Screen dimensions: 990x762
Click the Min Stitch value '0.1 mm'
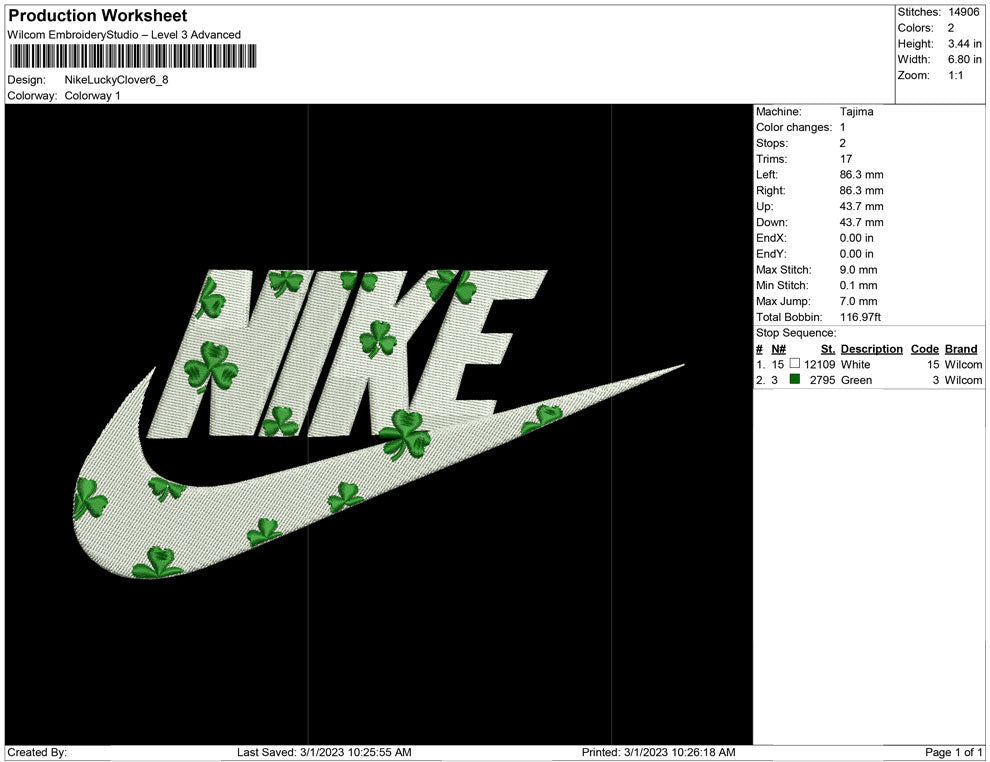click(859, 285)
